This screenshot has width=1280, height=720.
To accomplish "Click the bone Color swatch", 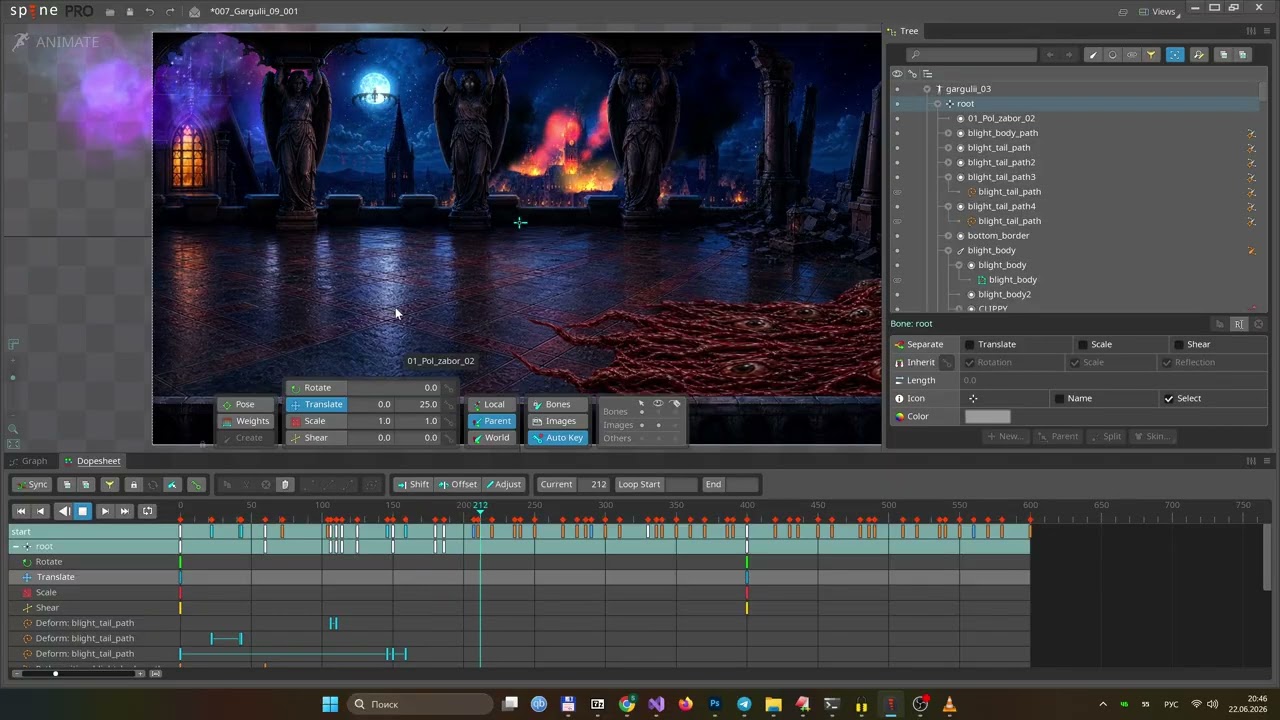I will coord(987,417).
